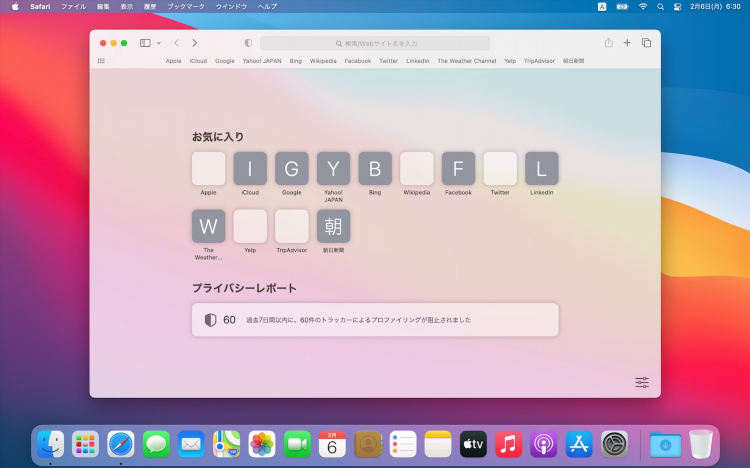Click the search or website address field
The height and width of the screenshot is (468, 750).
point(375,43)
